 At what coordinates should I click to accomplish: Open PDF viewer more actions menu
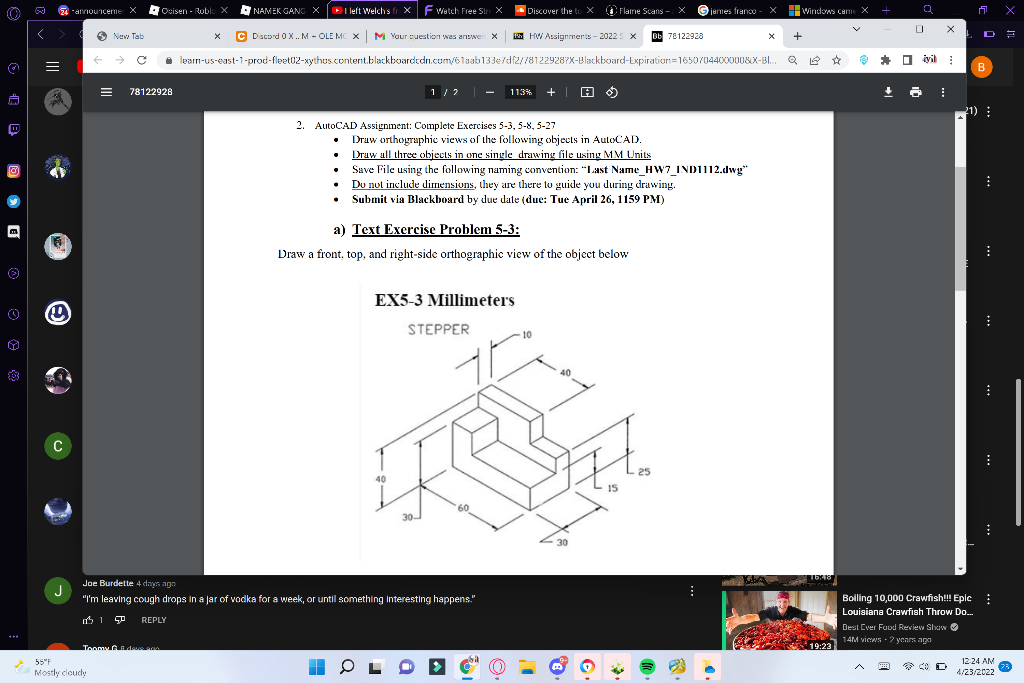coord(943,92)
